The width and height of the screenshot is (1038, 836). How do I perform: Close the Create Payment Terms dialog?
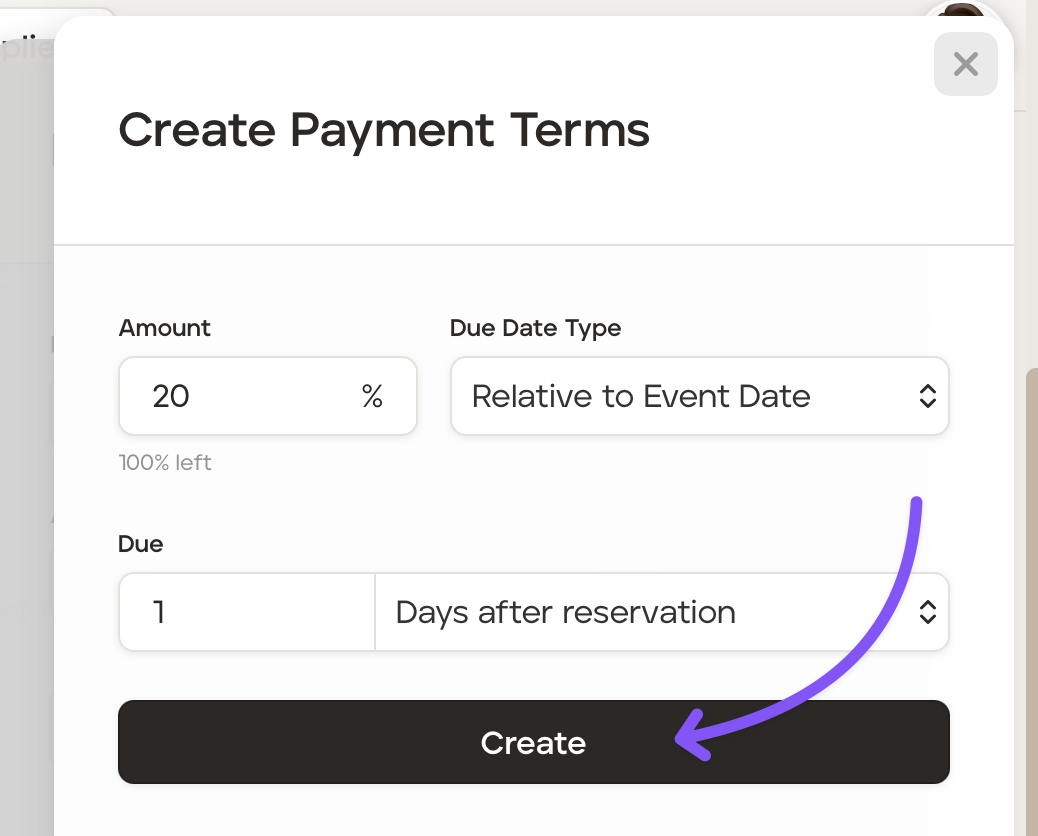click(965, 65)
